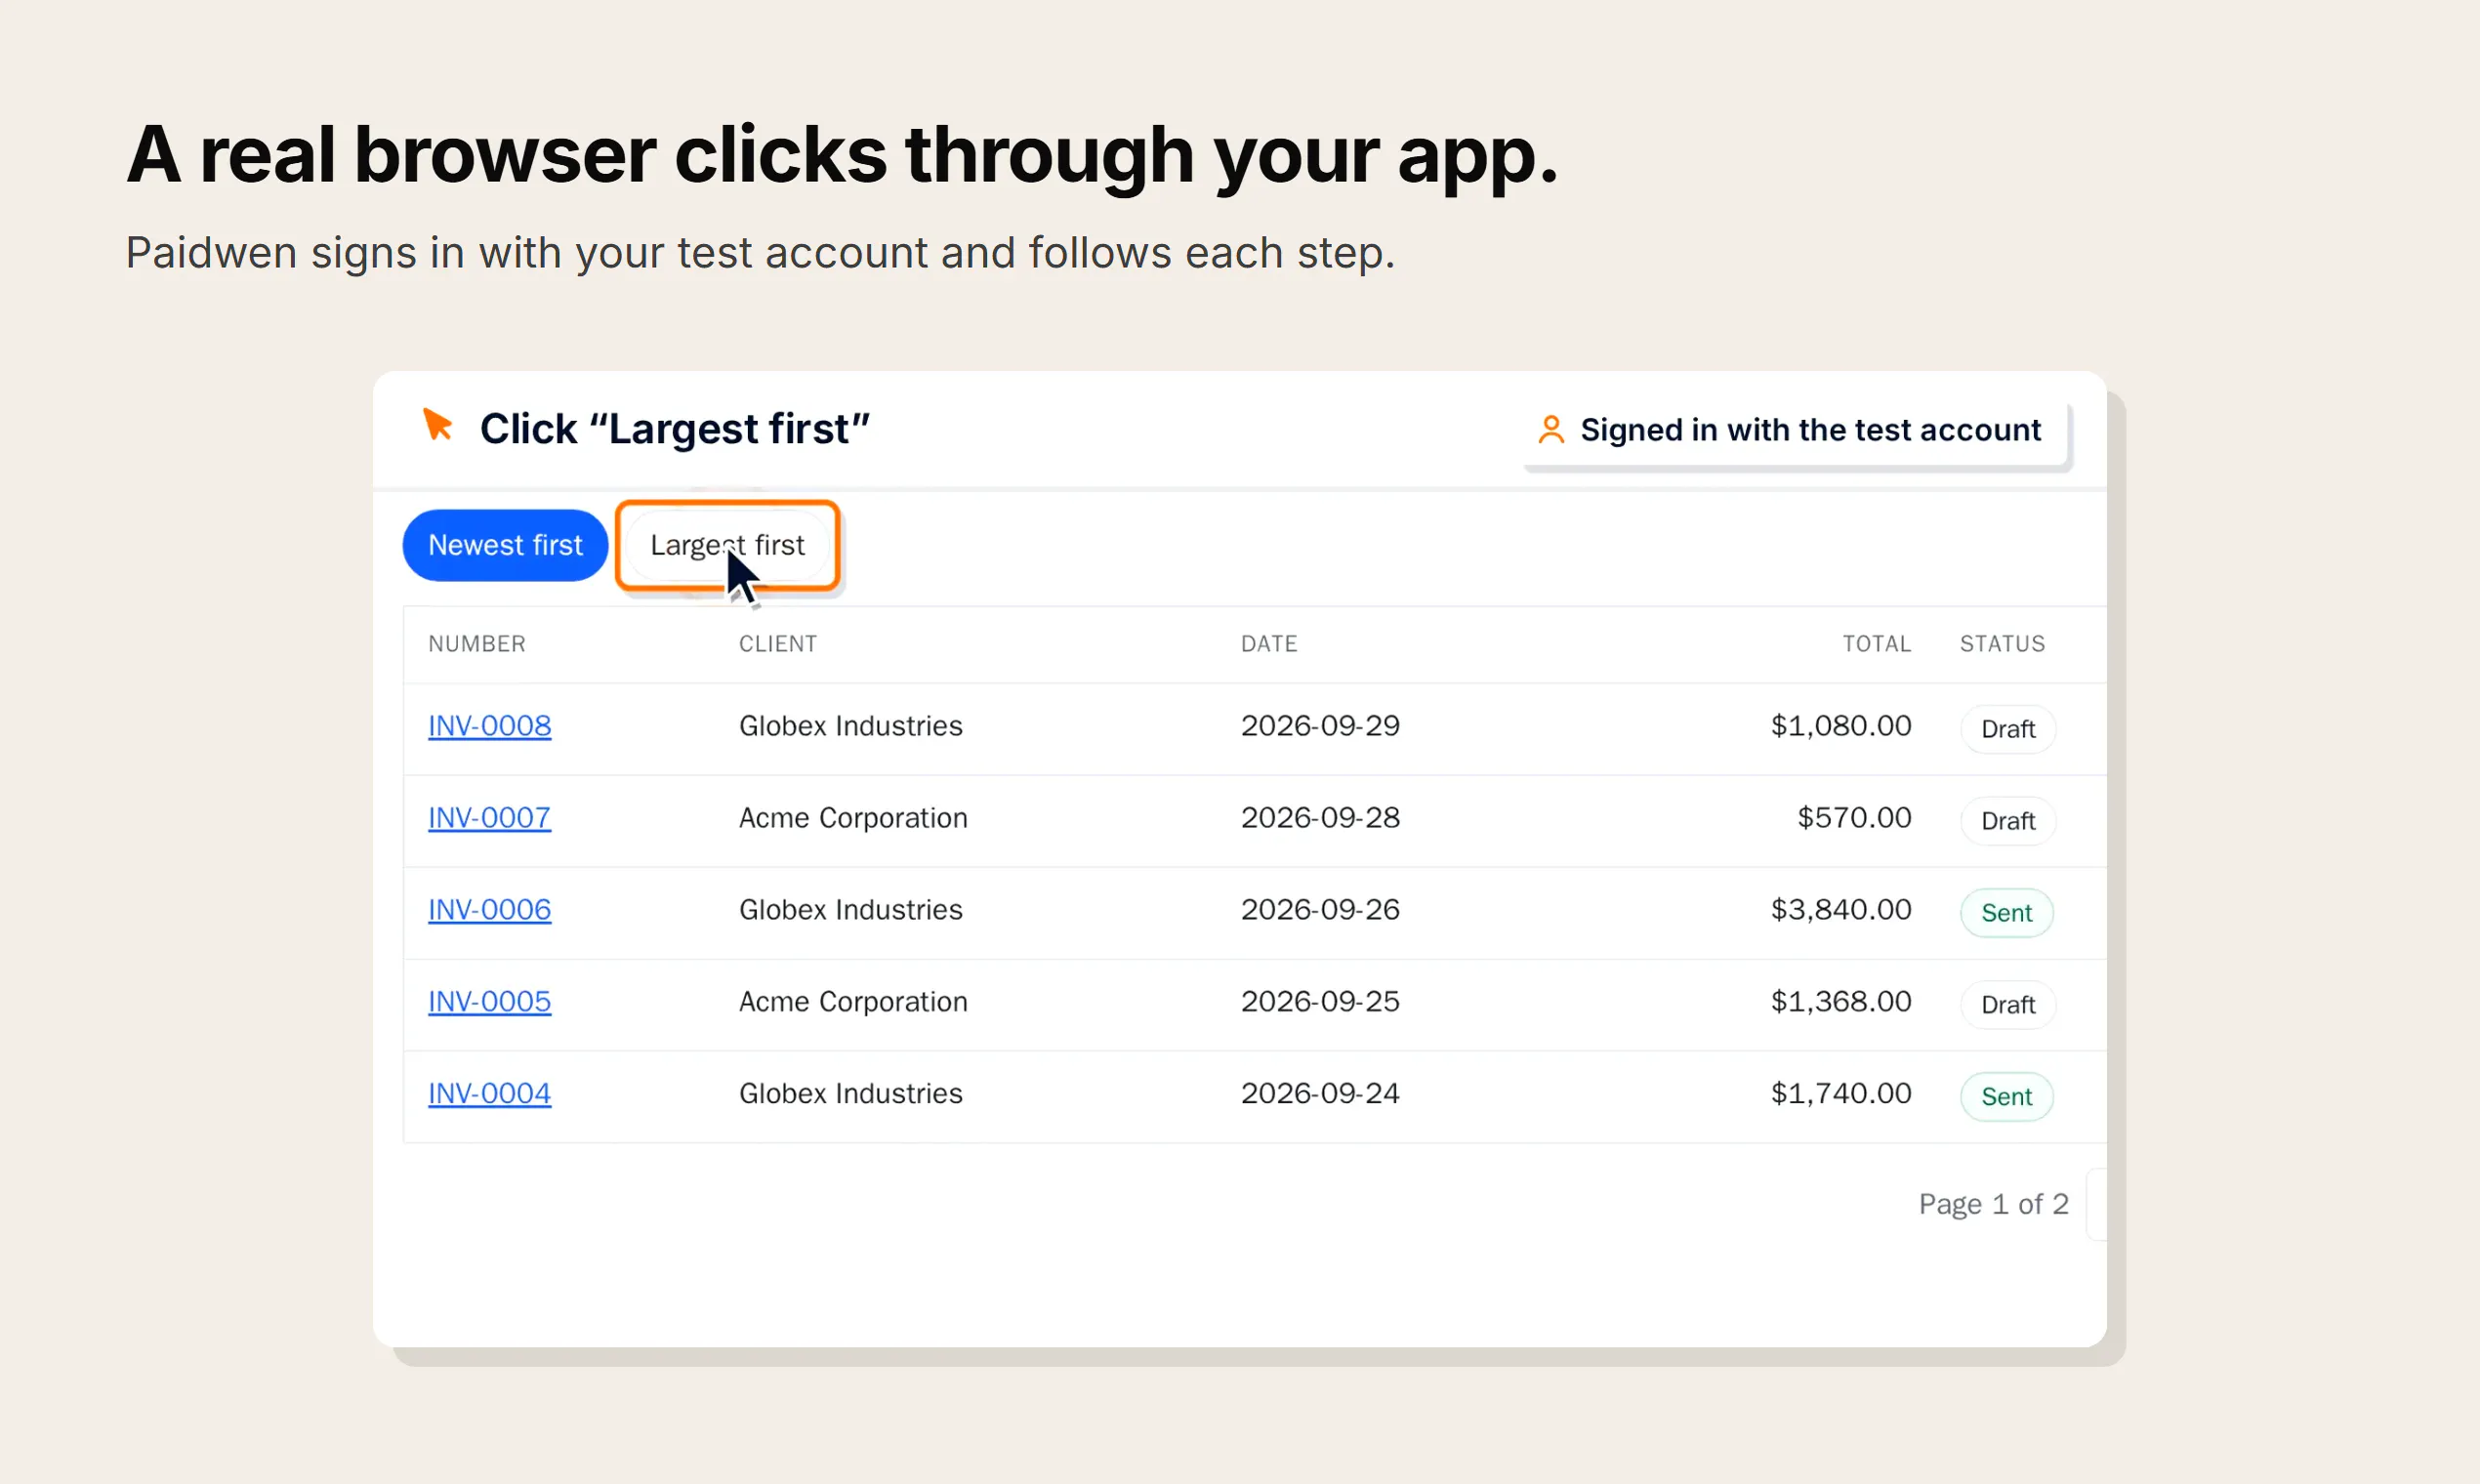Click the $1,740.00 total cell
This screenshot has width=2480, height=1484.
tap(1841, 1094)
